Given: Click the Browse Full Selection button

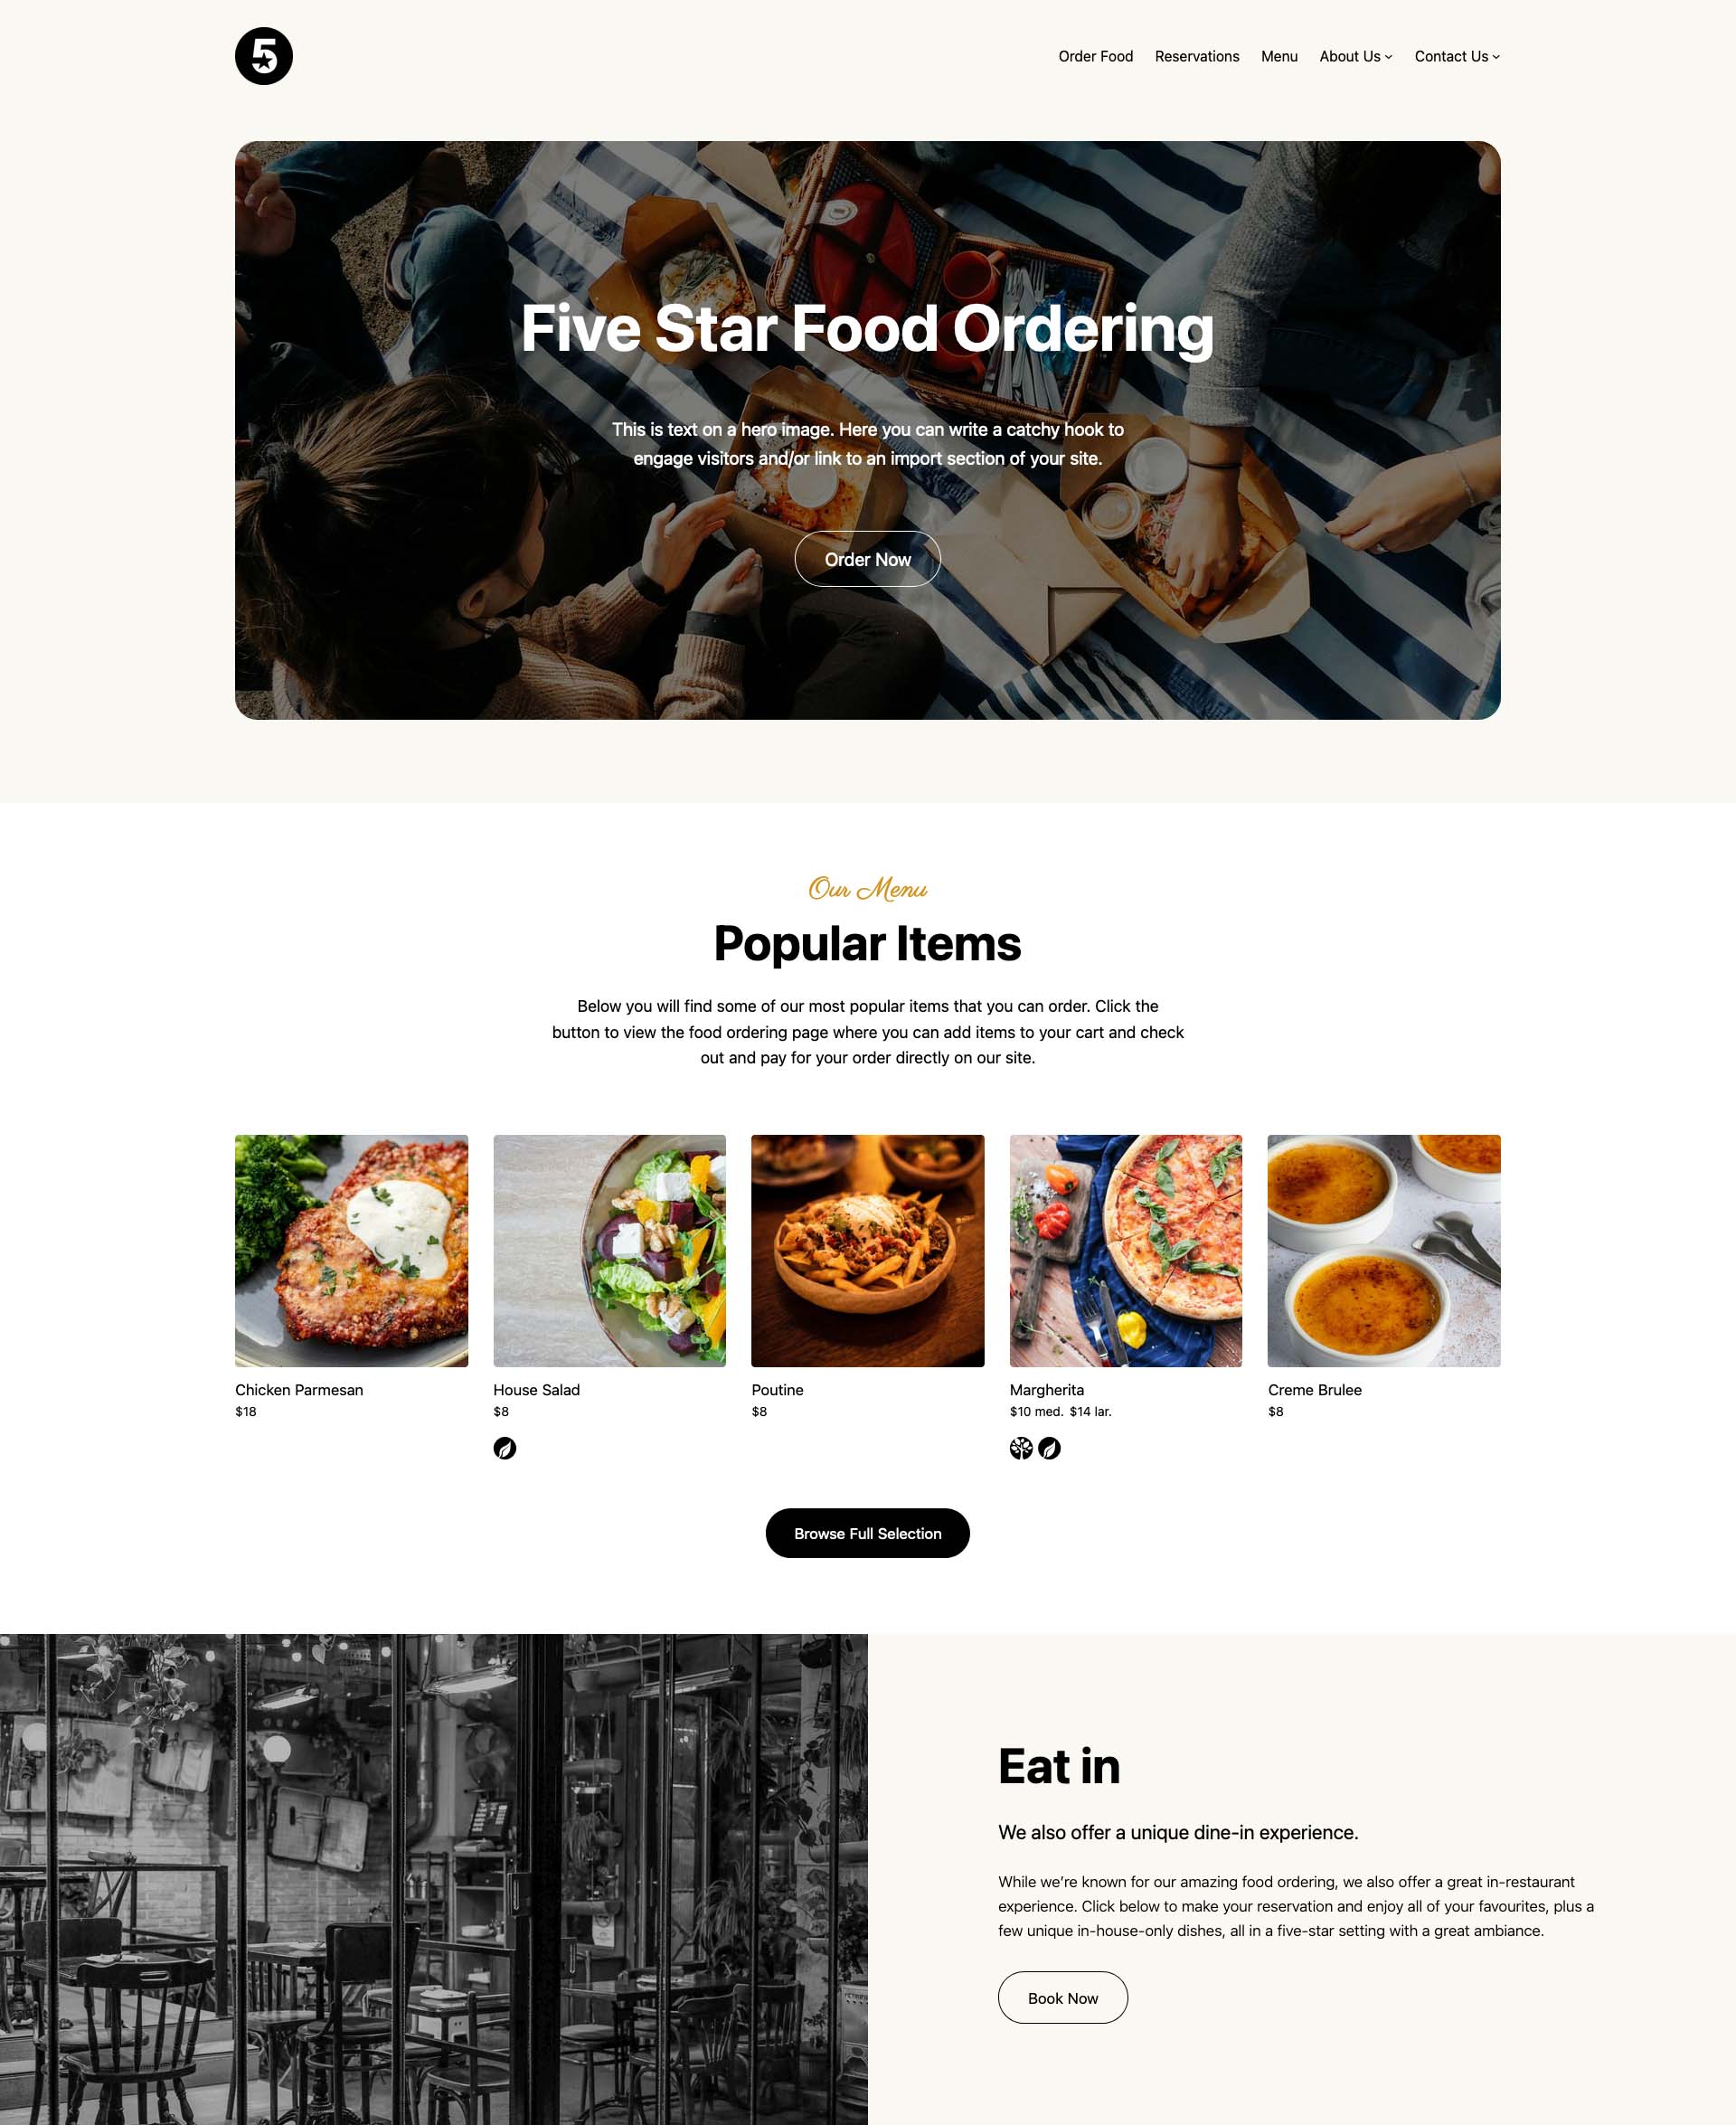Looking at the screenshot, I should [x=868, y=1532].
